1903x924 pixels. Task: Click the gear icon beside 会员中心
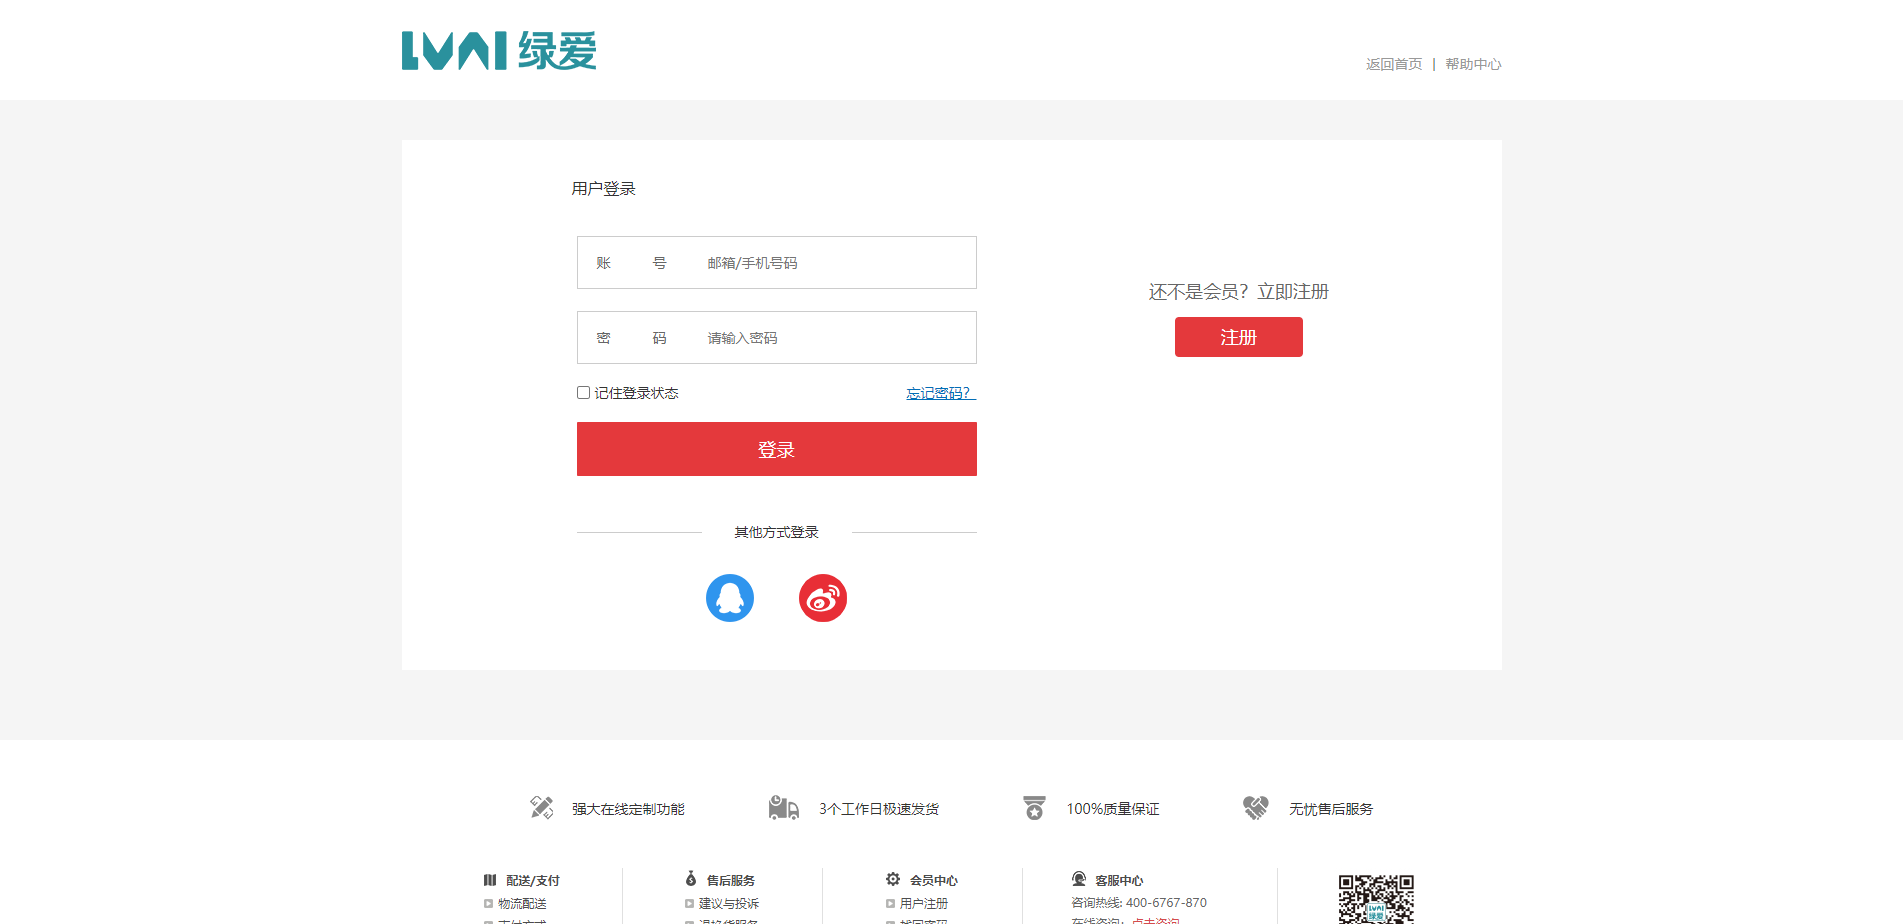[893, 879]
